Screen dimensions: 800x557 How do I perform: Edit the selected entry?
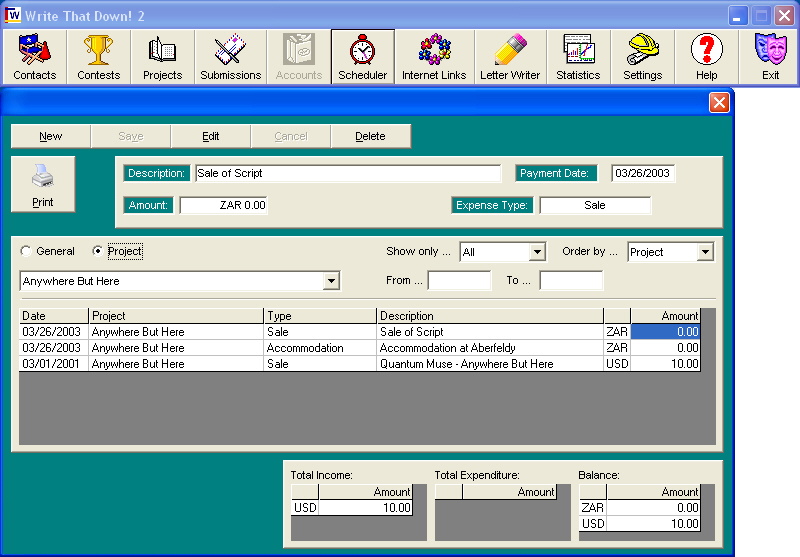[x=211, y=136]
